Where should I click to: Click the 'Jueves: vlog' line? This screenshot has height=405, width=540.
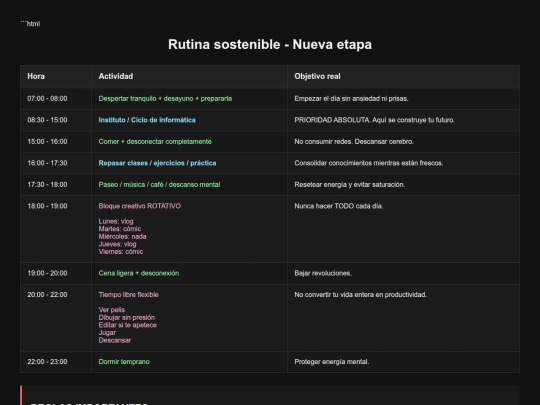(x=117, y=244)
